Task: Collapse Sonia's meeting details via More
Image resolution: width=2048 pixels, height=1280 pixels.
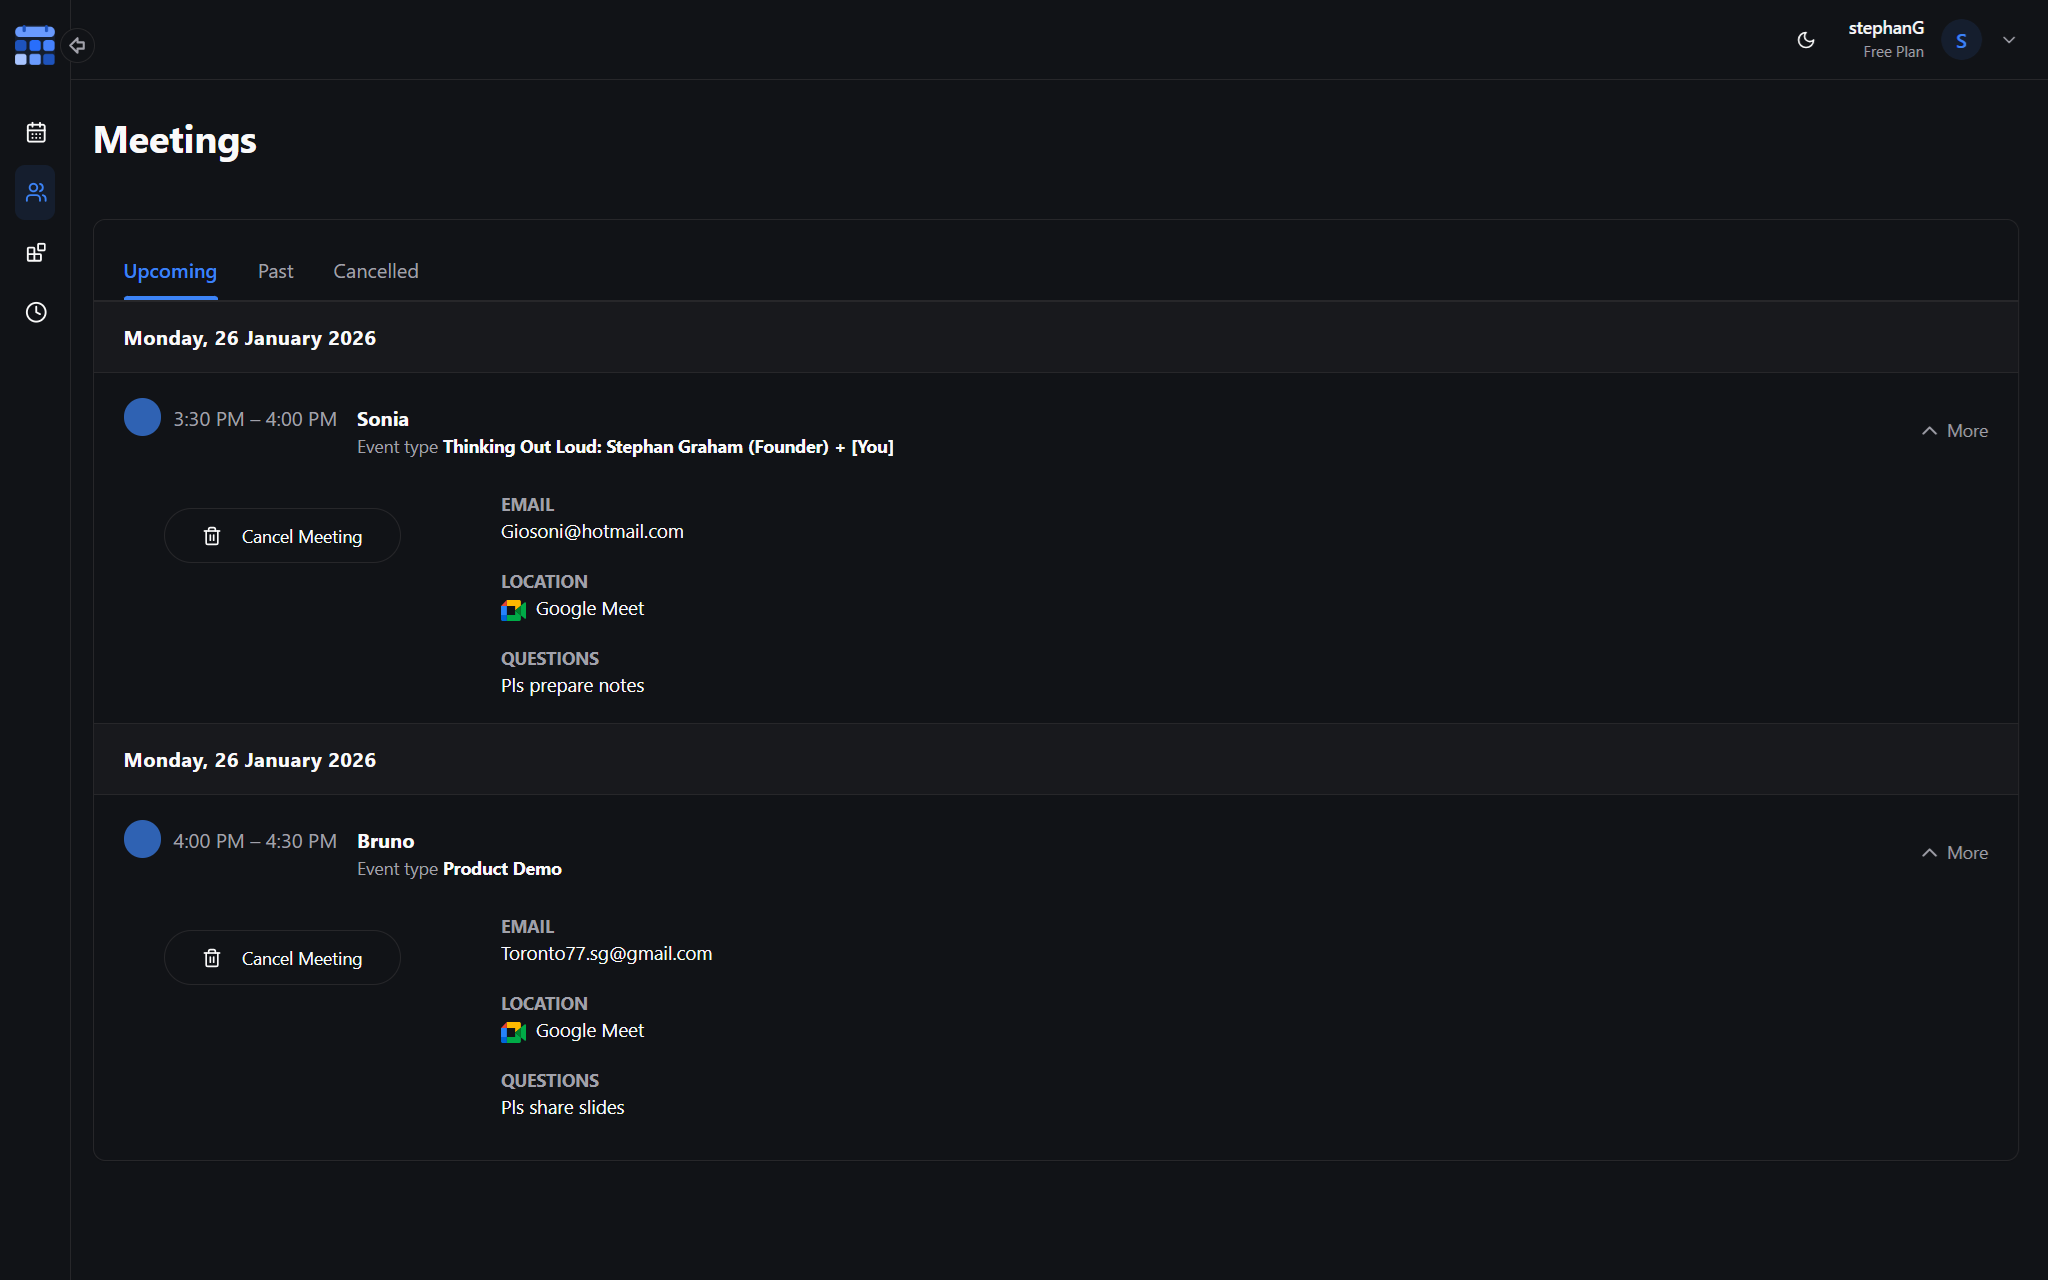Action: (x=1954, y=431)
